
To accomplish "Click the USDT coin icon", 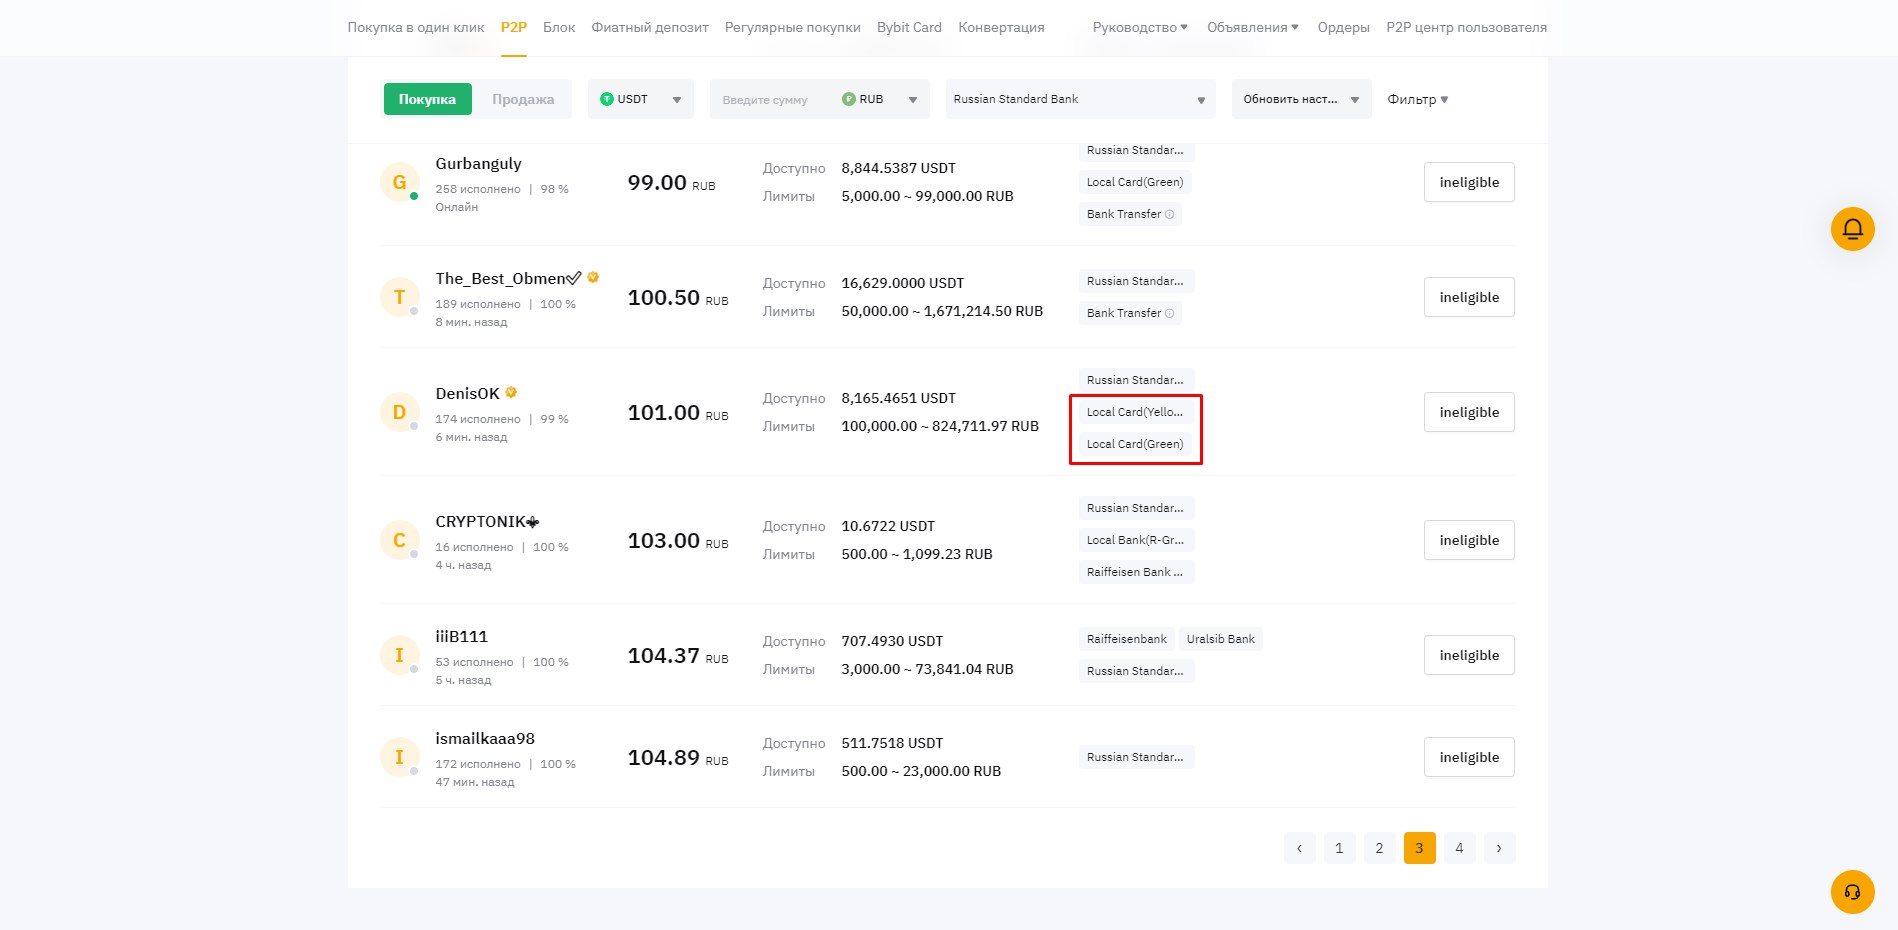I will tap(606, 99).
